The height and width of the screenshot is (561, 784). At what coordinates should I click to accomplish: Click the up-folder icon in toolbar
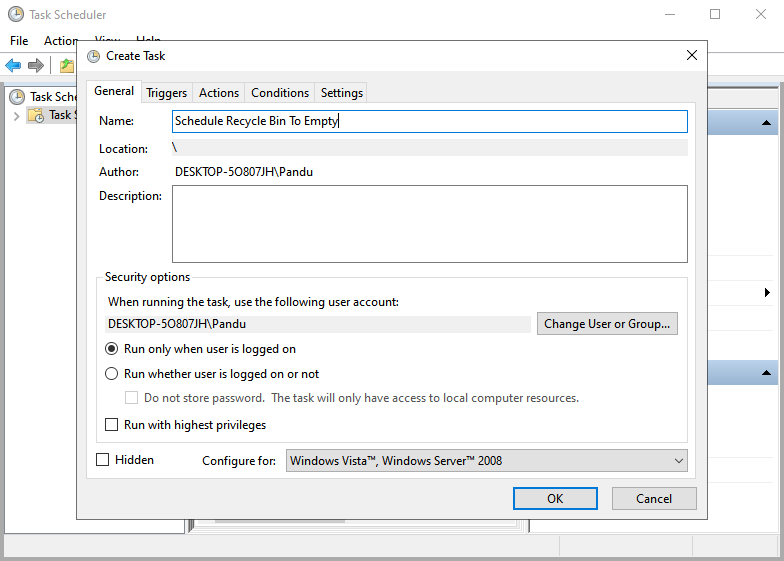(x=66, y=66)
